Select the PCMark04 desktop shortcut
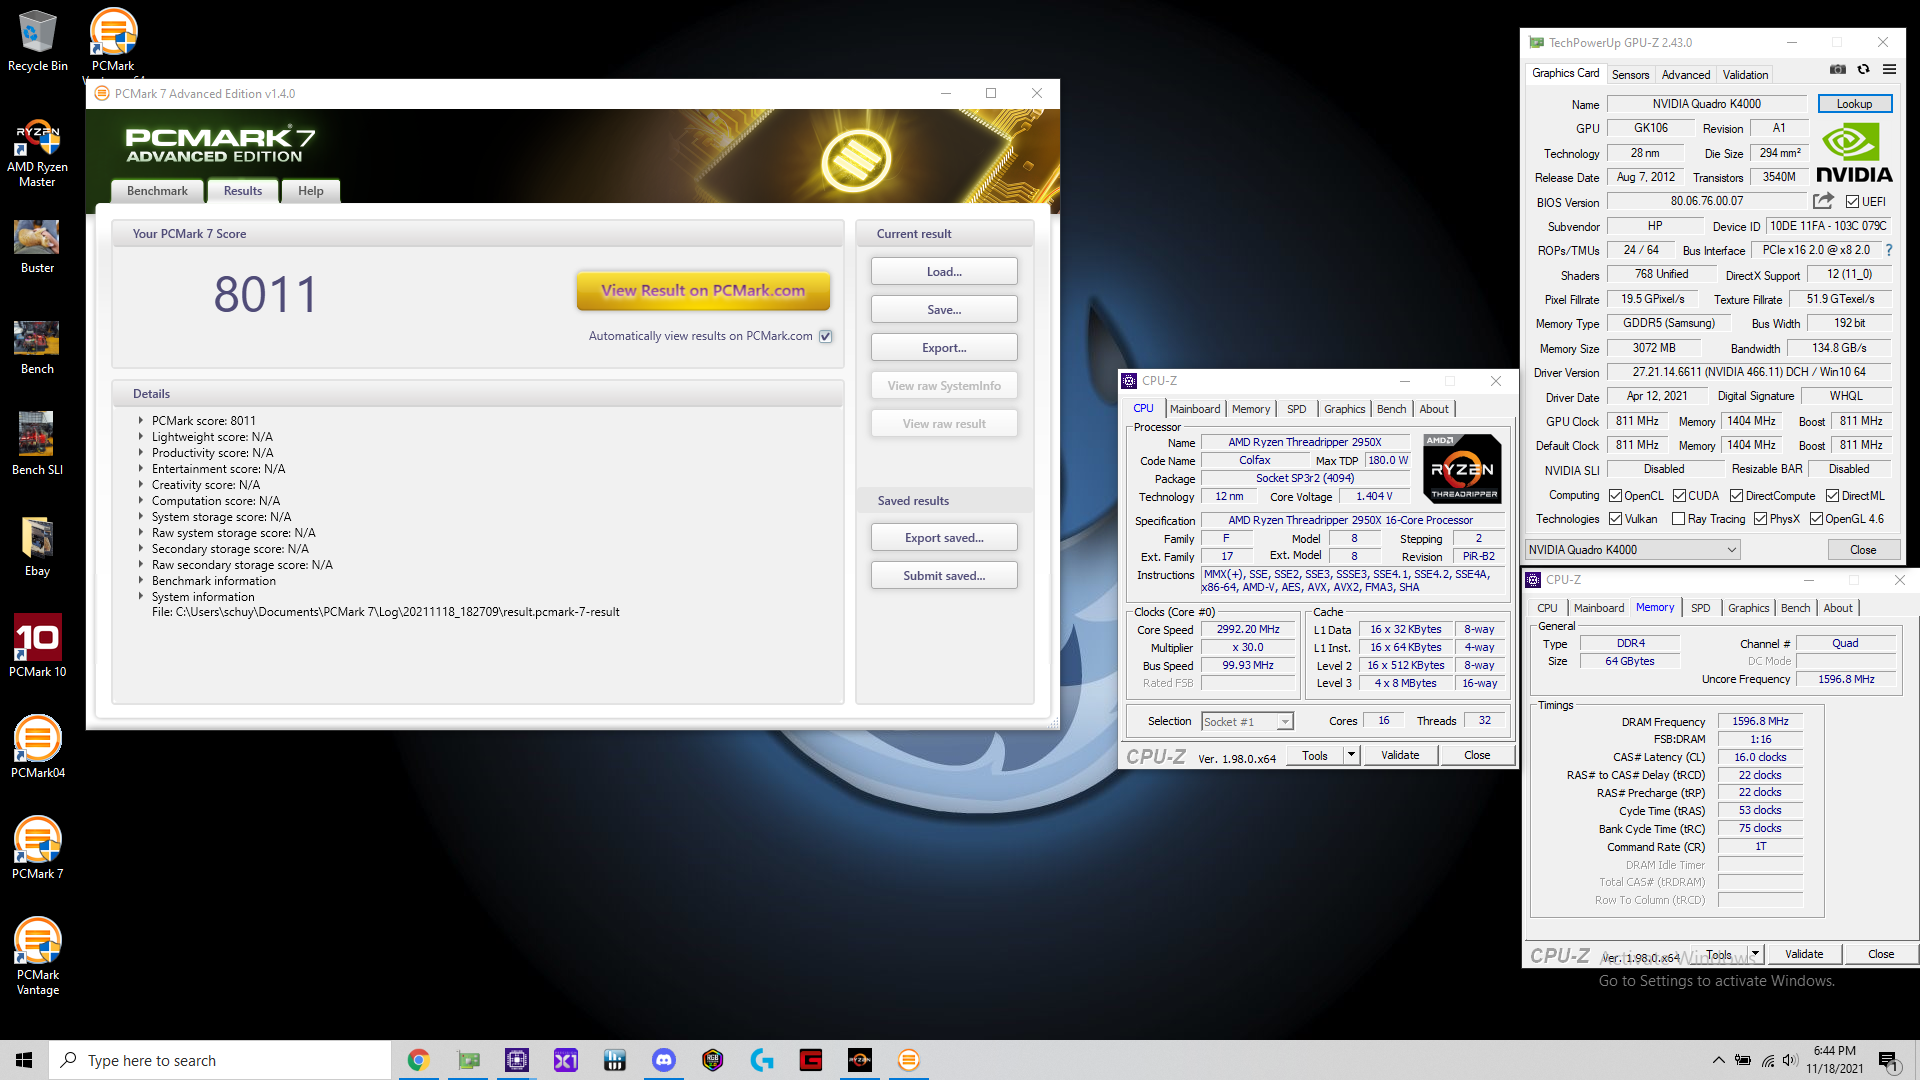 pos(38,747)
